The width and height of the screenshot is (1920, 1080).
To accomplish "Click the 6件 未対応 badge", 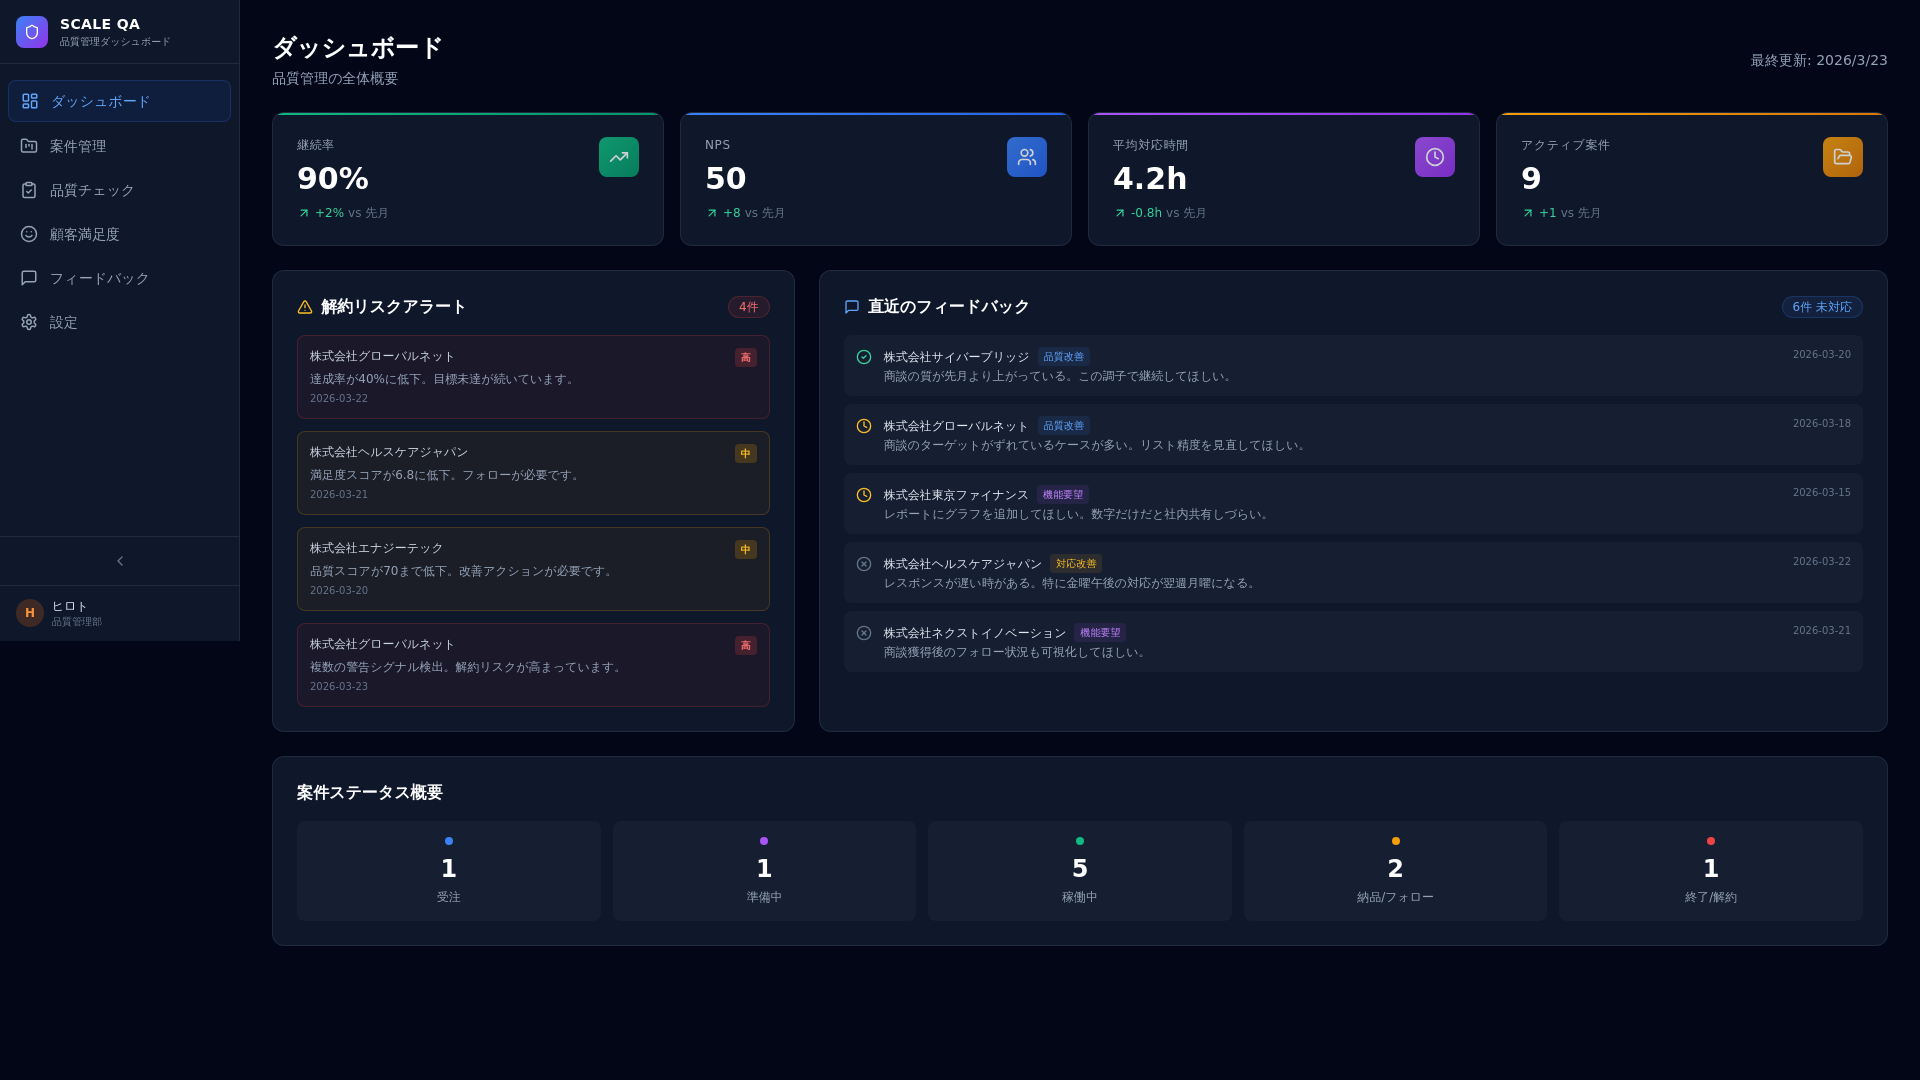I will 1822,307.
